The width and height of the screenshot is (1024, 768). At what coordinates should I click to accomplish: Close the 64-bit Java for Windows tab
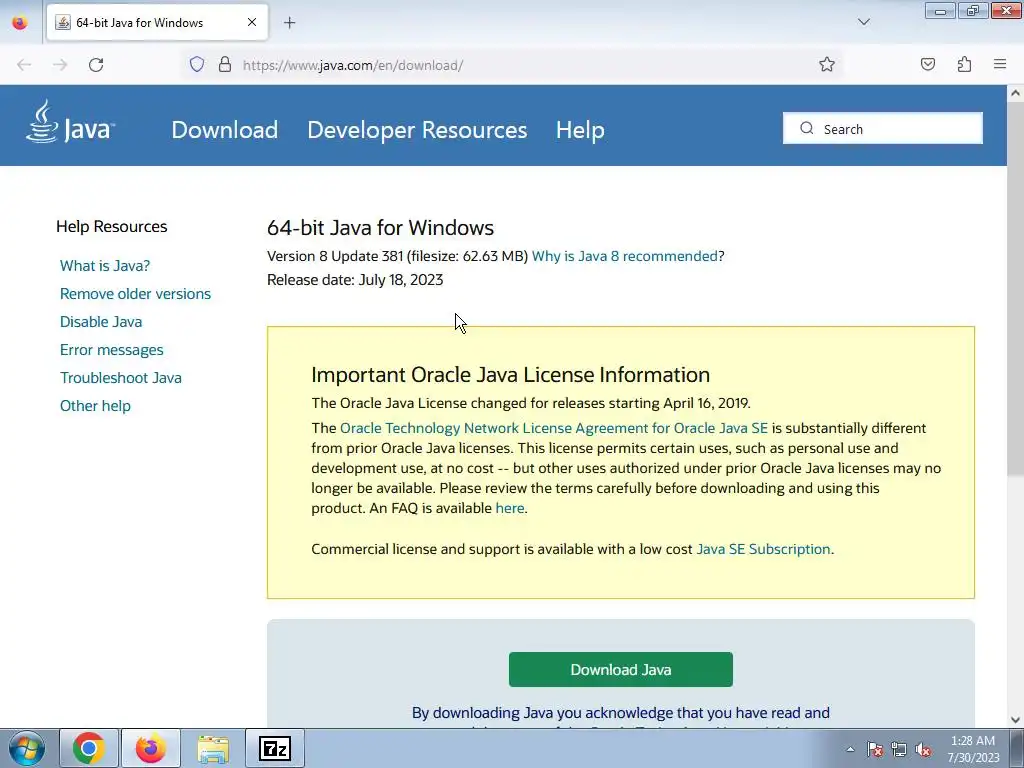tap(251, 22)
